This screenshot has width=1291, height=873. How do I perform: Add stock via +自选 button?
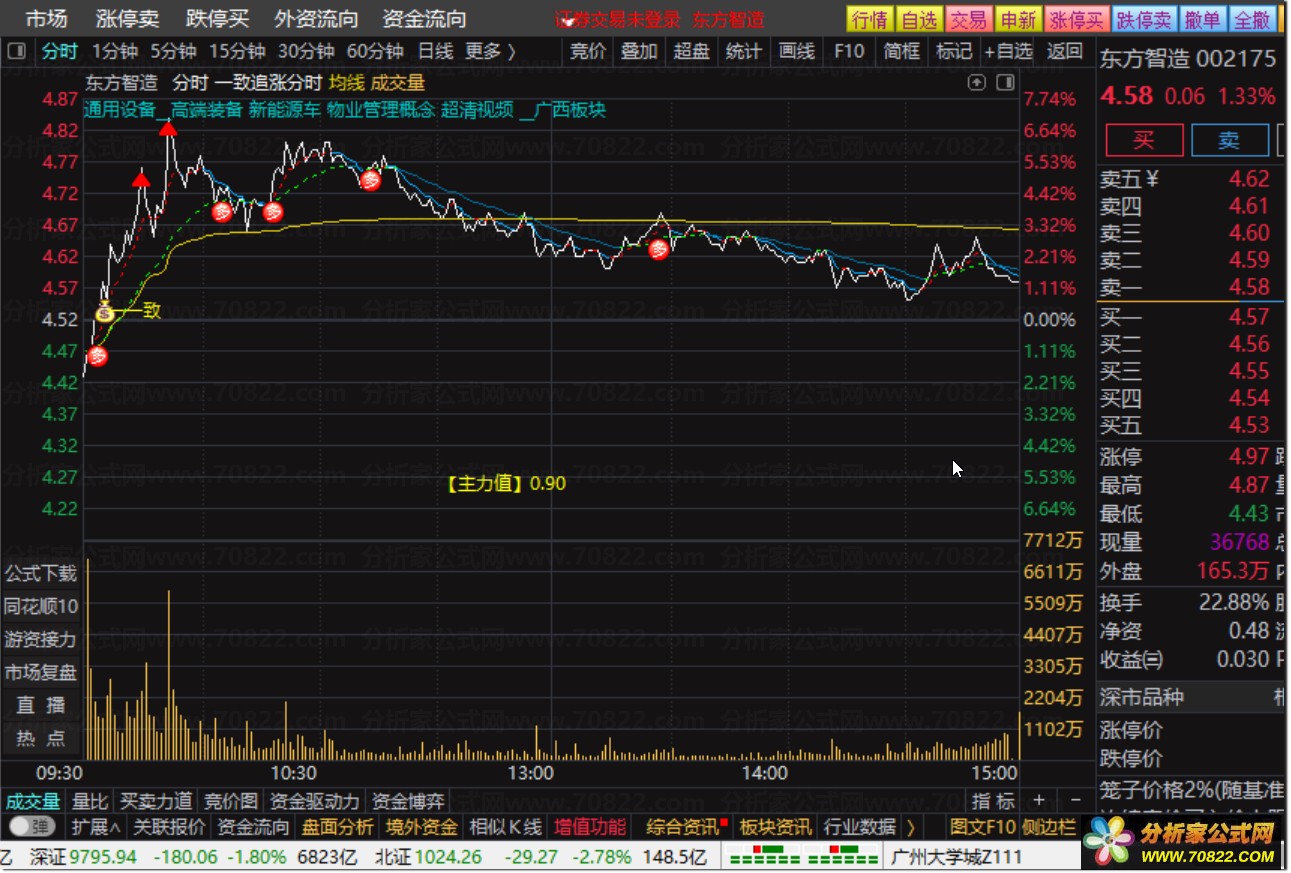pos(1008,51)
